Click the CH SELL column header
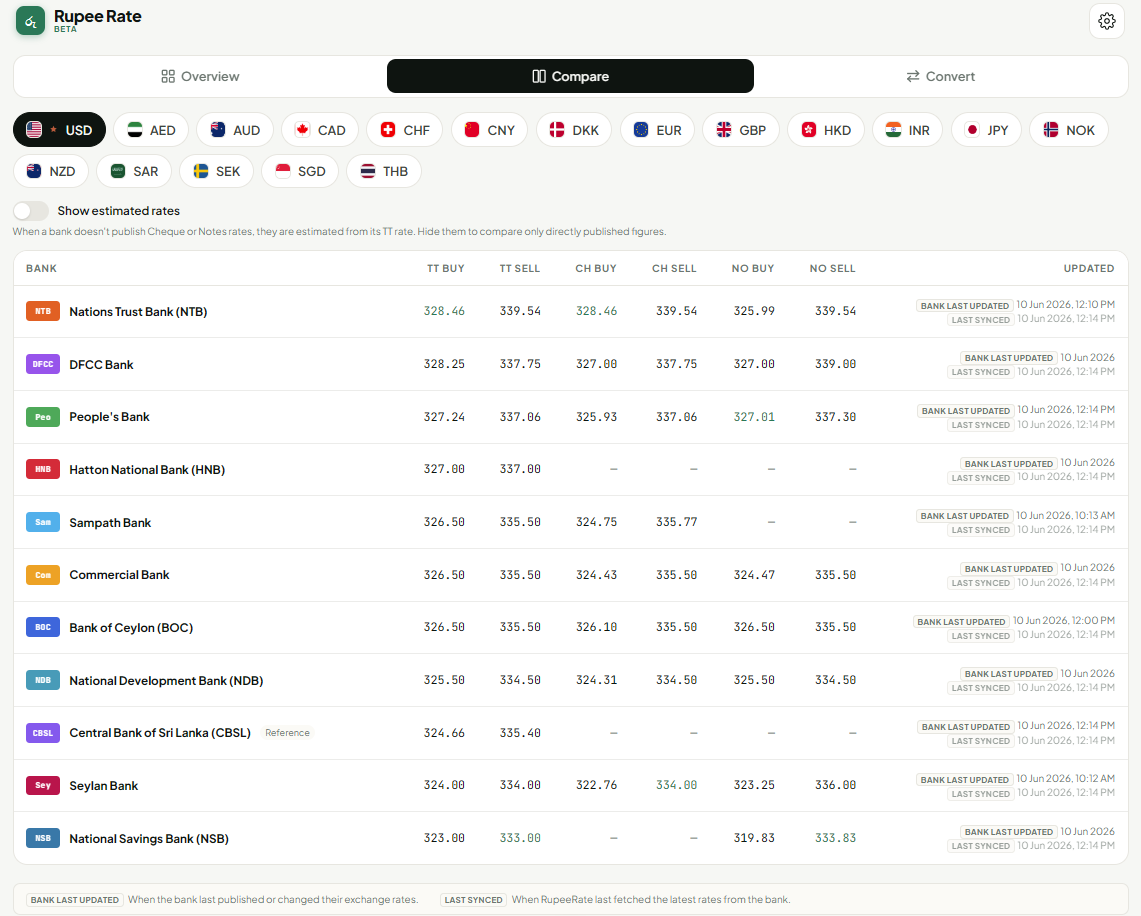This screenshot has width=1141, height=916. pyautogui.click(x=674, y=268)
